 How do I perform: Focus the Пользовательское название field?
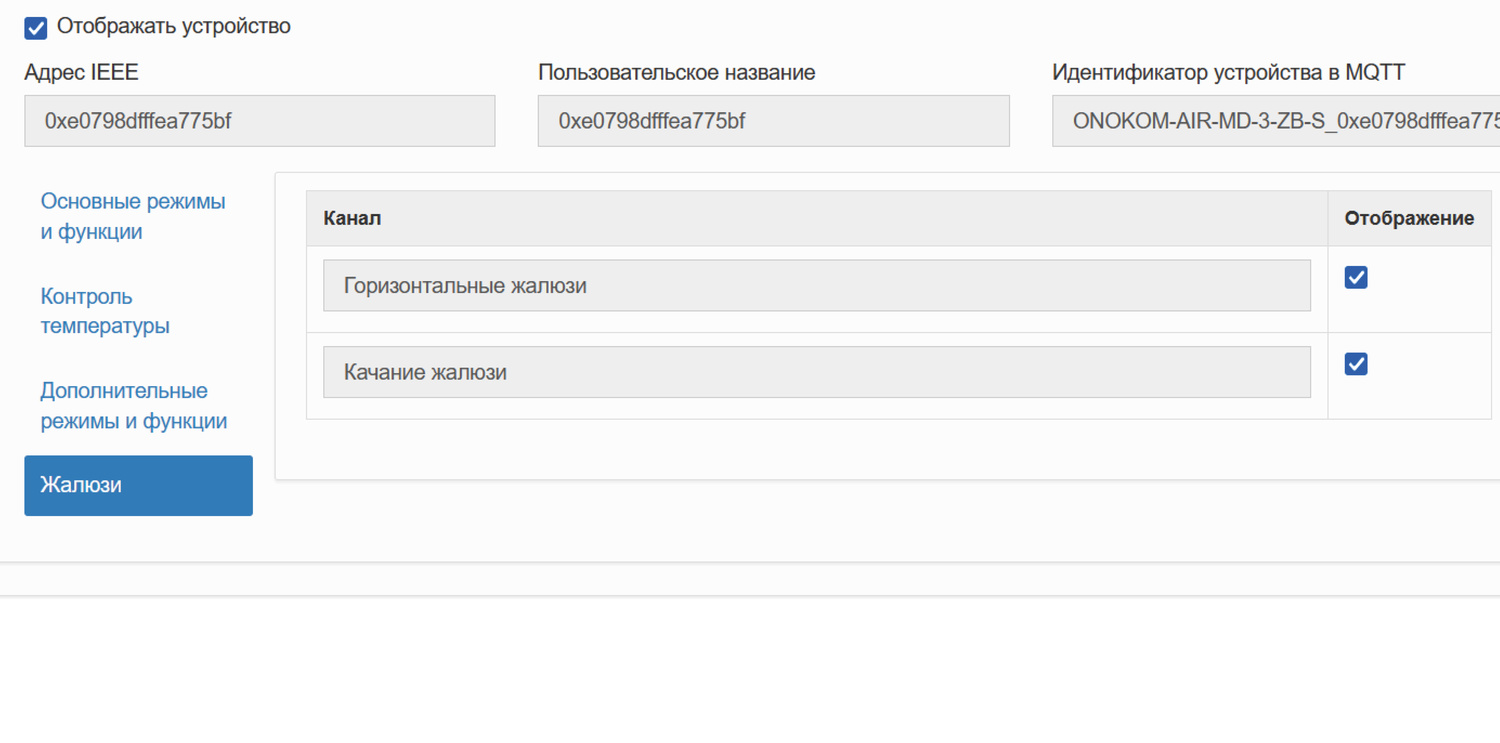[773, 121]
